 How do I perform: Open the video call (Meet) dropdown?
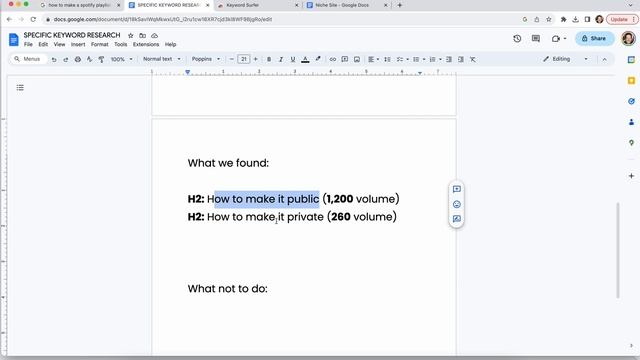tap(559, 39)
